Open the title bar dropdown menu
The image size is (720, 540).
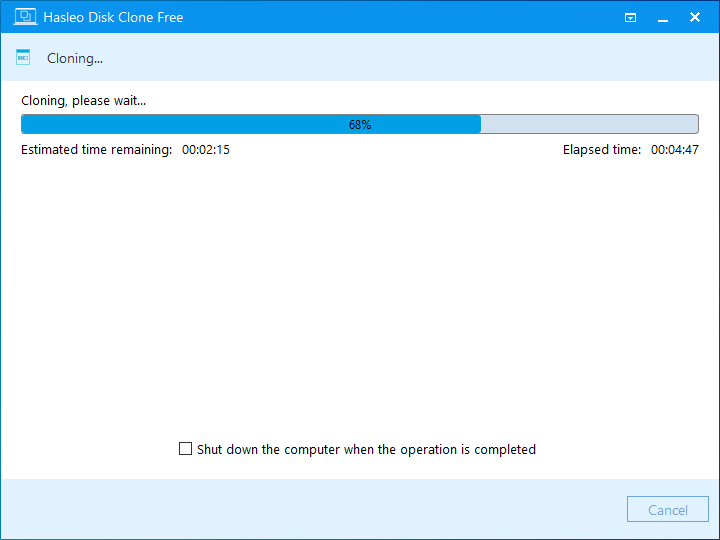pyautogui.click(x=631, y=17)
